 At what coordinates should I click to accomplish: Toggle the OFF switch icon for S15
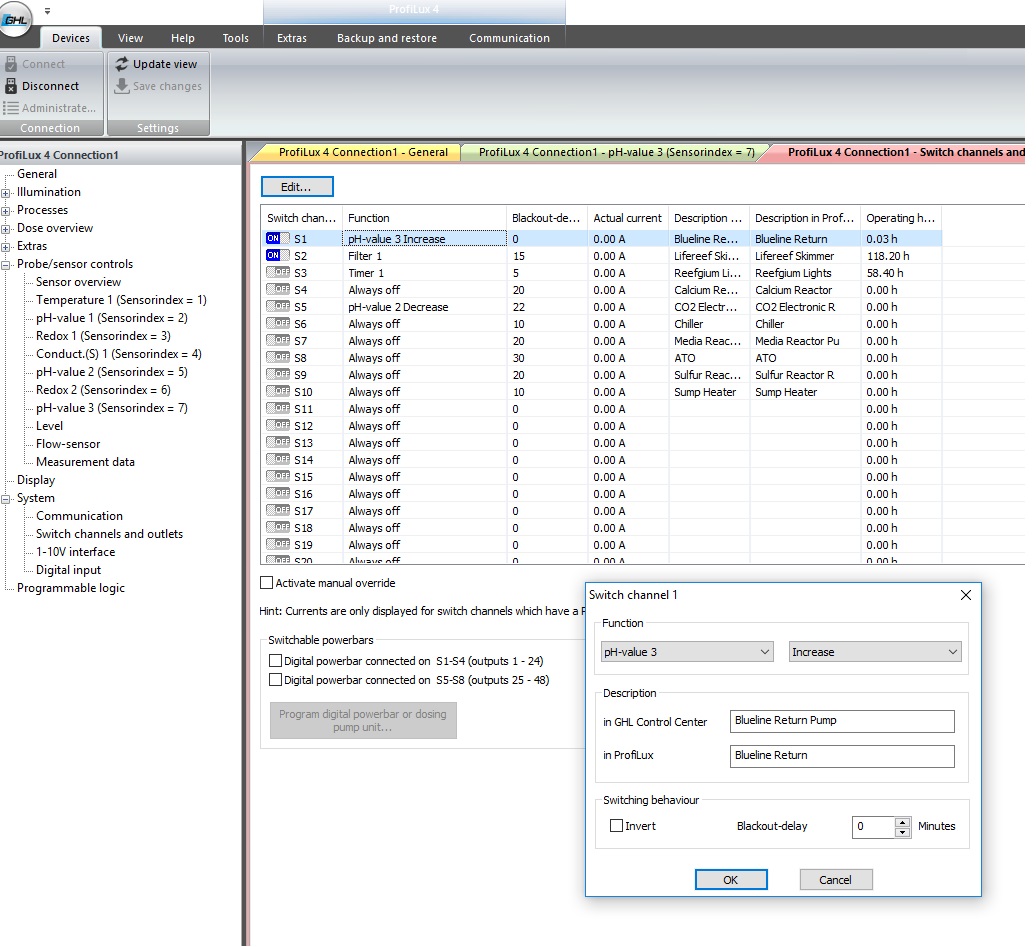pyautogui.click(x=278, y=476)
